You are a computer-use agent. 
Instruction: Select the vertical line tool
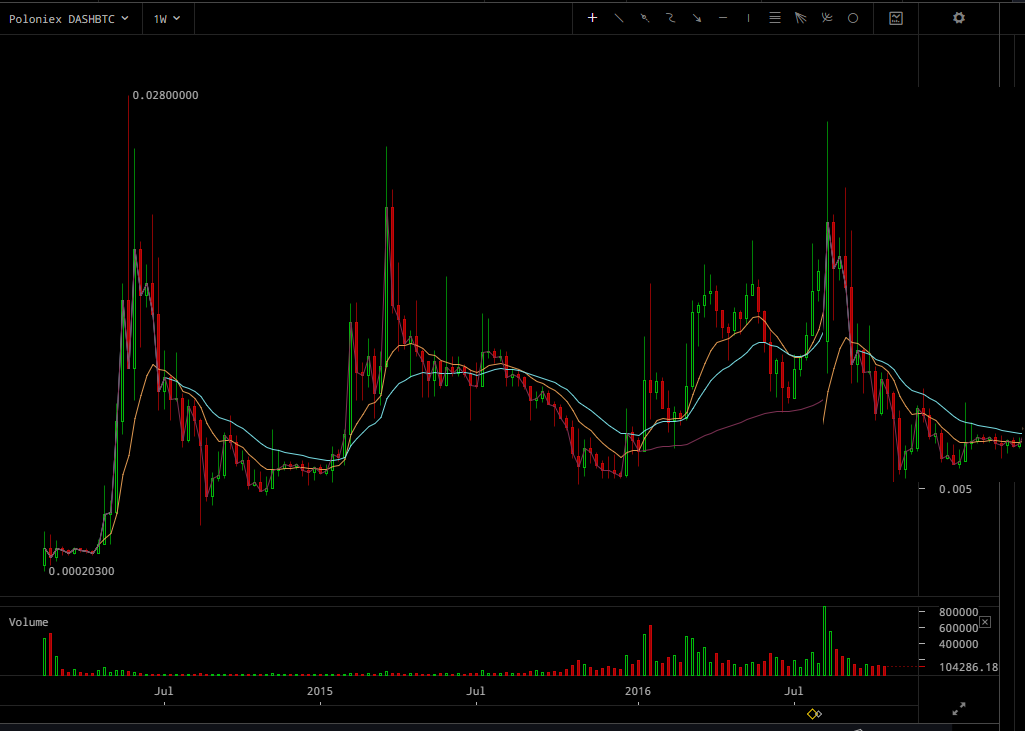pyautogui.click(x=748, y=18)
